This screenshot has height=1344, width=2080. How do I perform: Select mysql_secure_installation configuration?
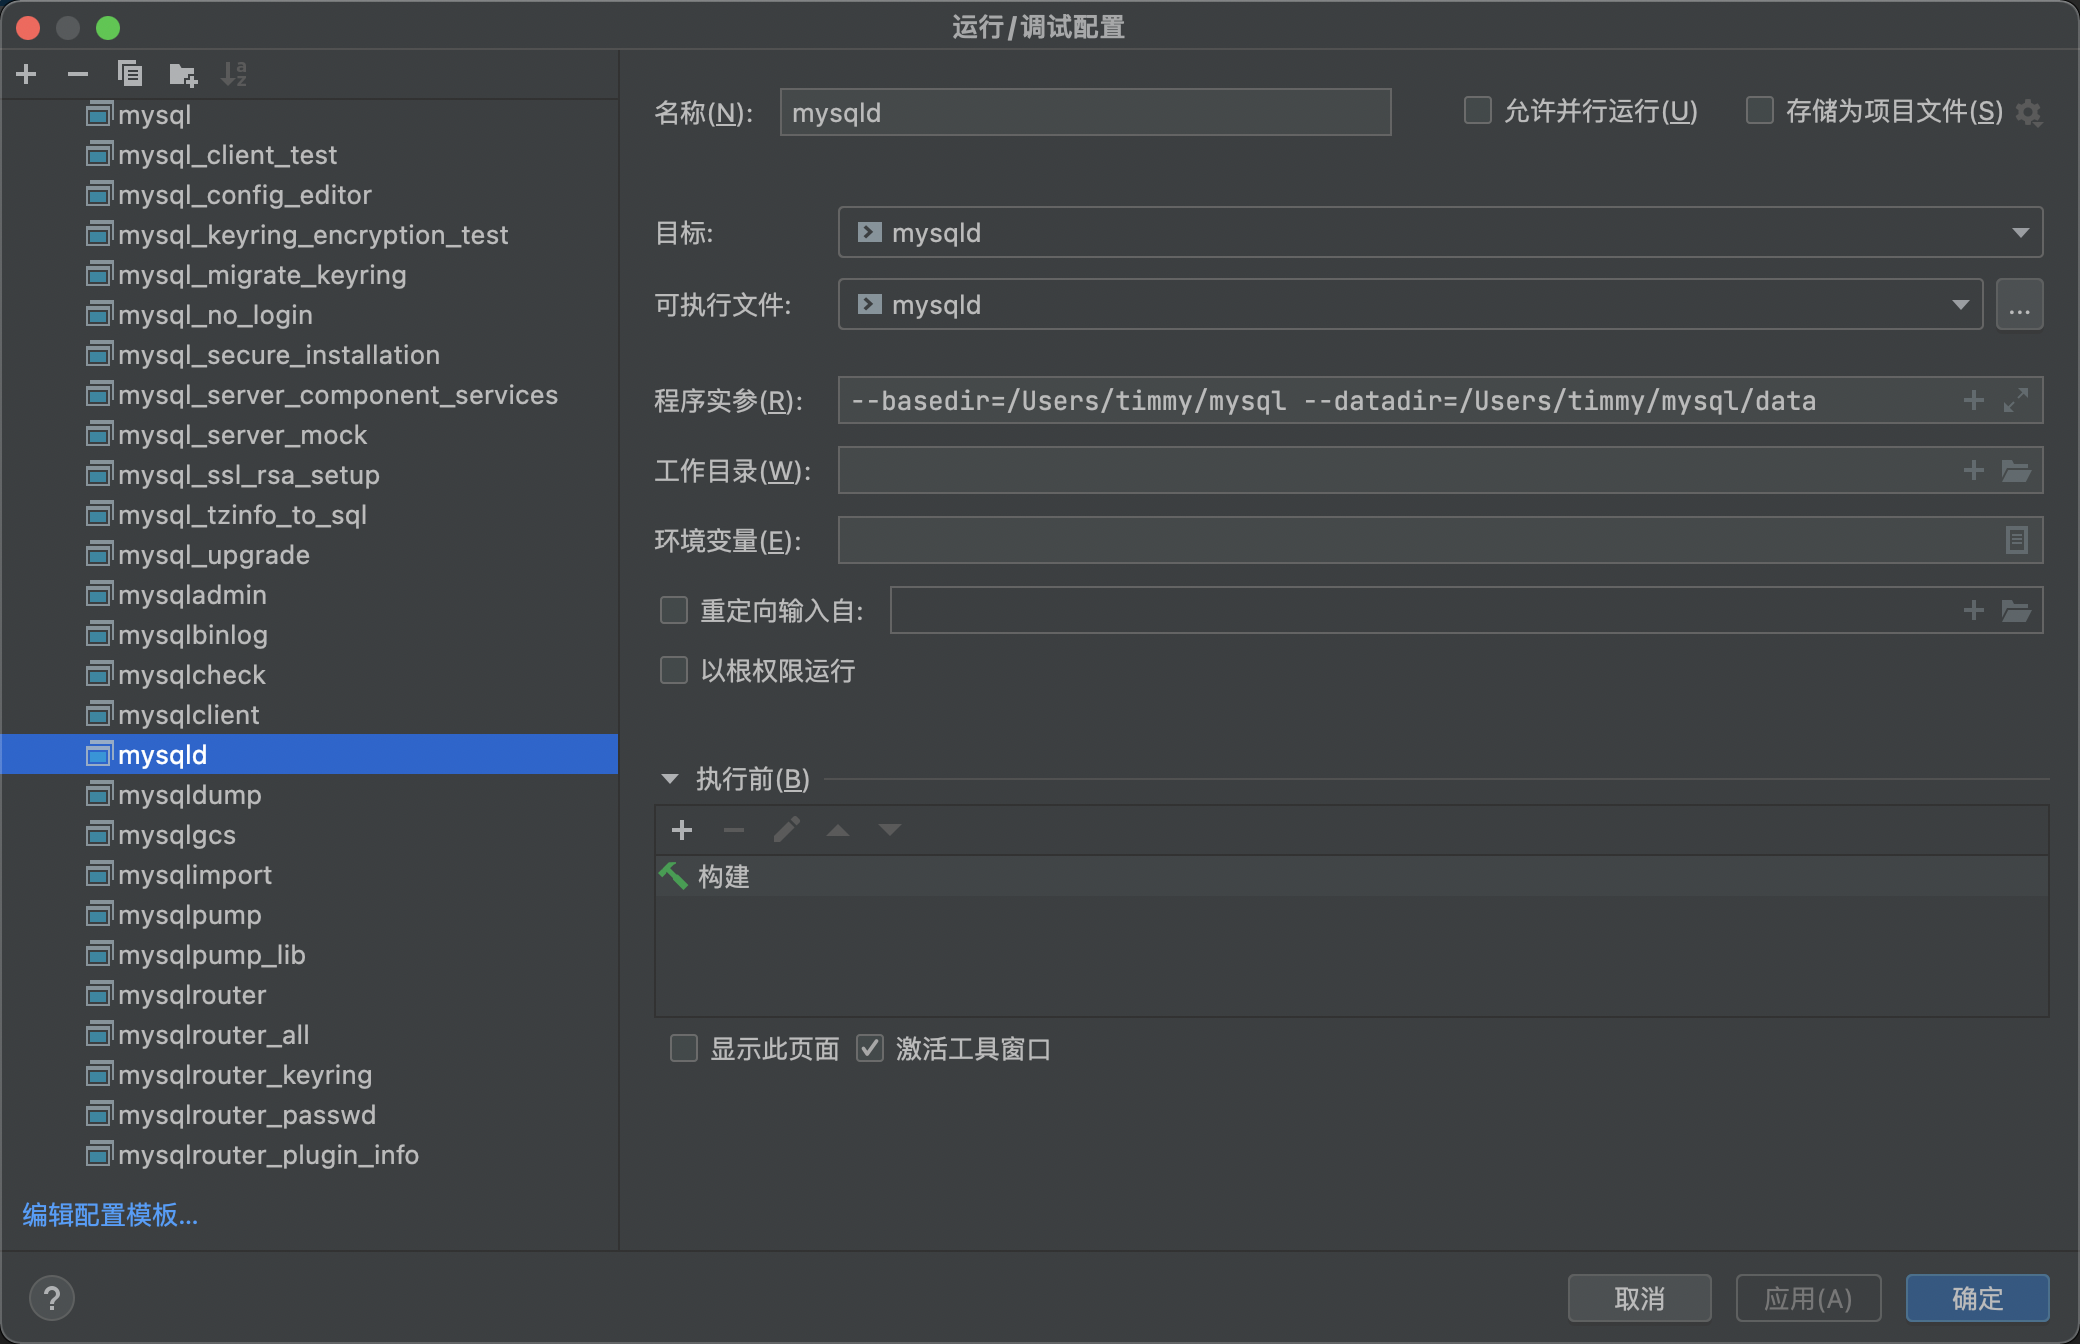[310, 355]
